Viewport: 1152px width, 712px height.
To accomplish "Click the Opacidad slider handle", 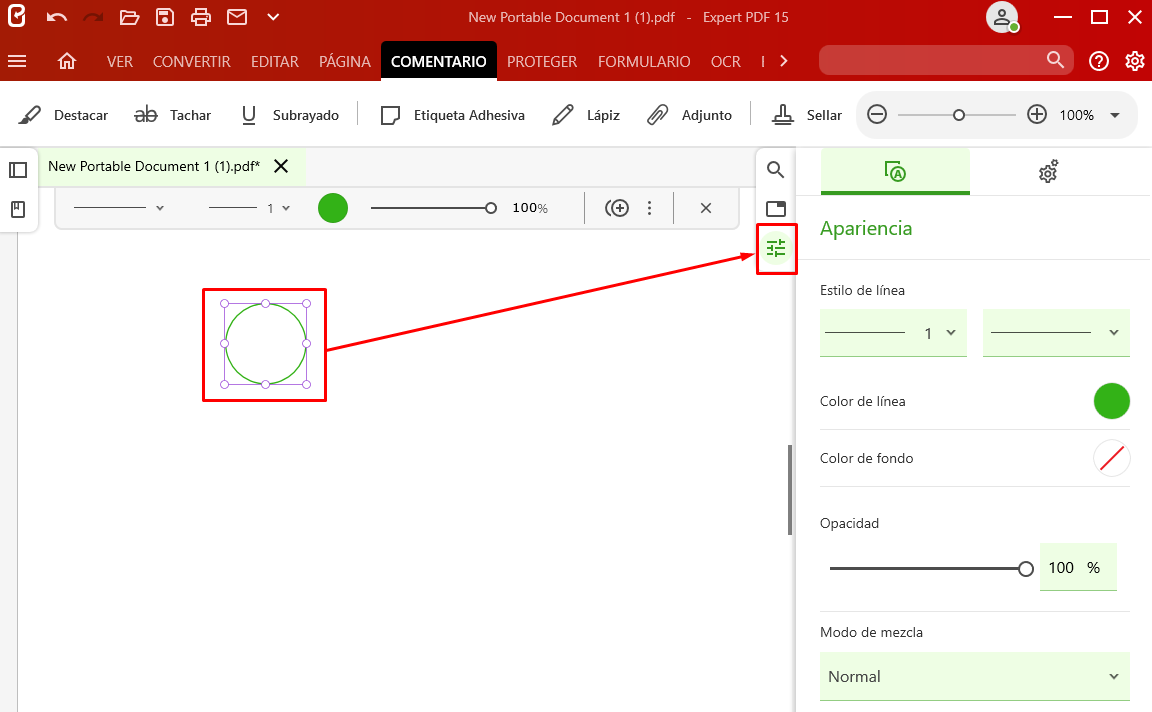I will [1026, 569].
